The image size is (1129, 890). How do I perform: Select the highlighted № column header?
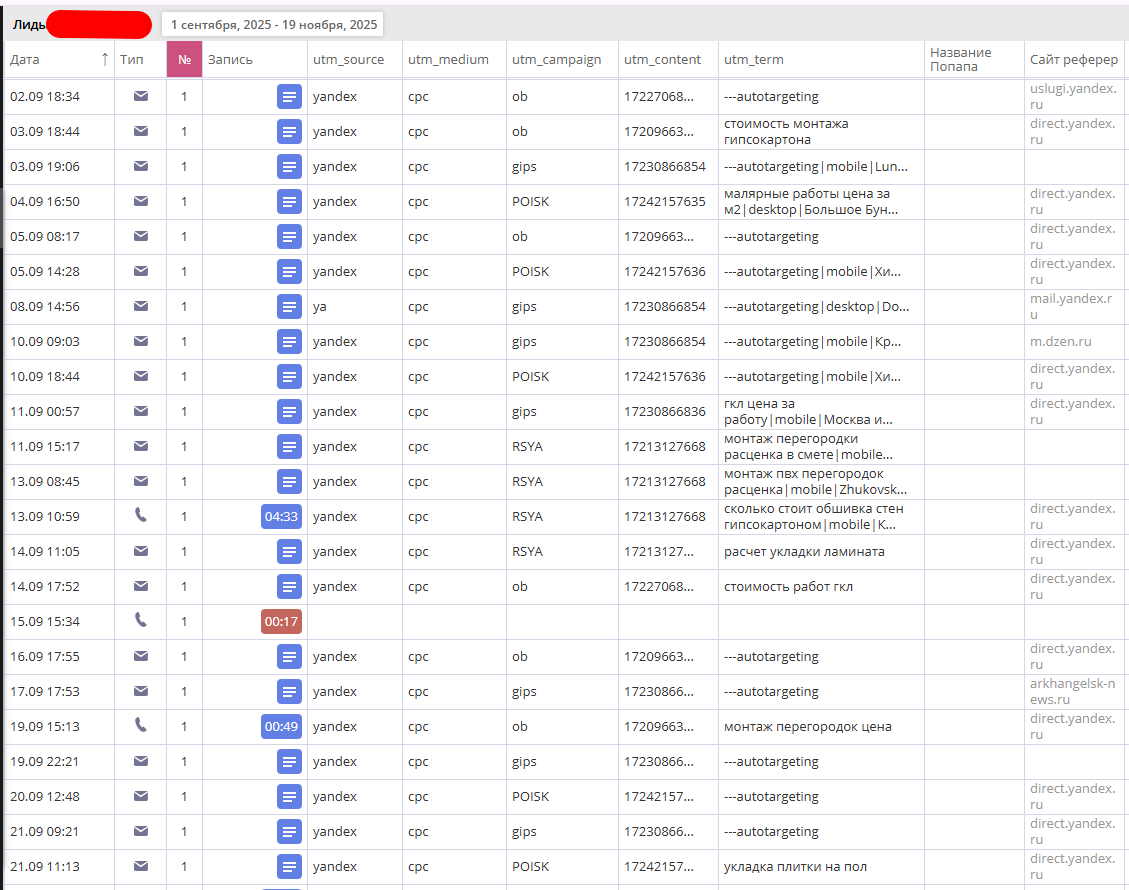click(184, 60)
